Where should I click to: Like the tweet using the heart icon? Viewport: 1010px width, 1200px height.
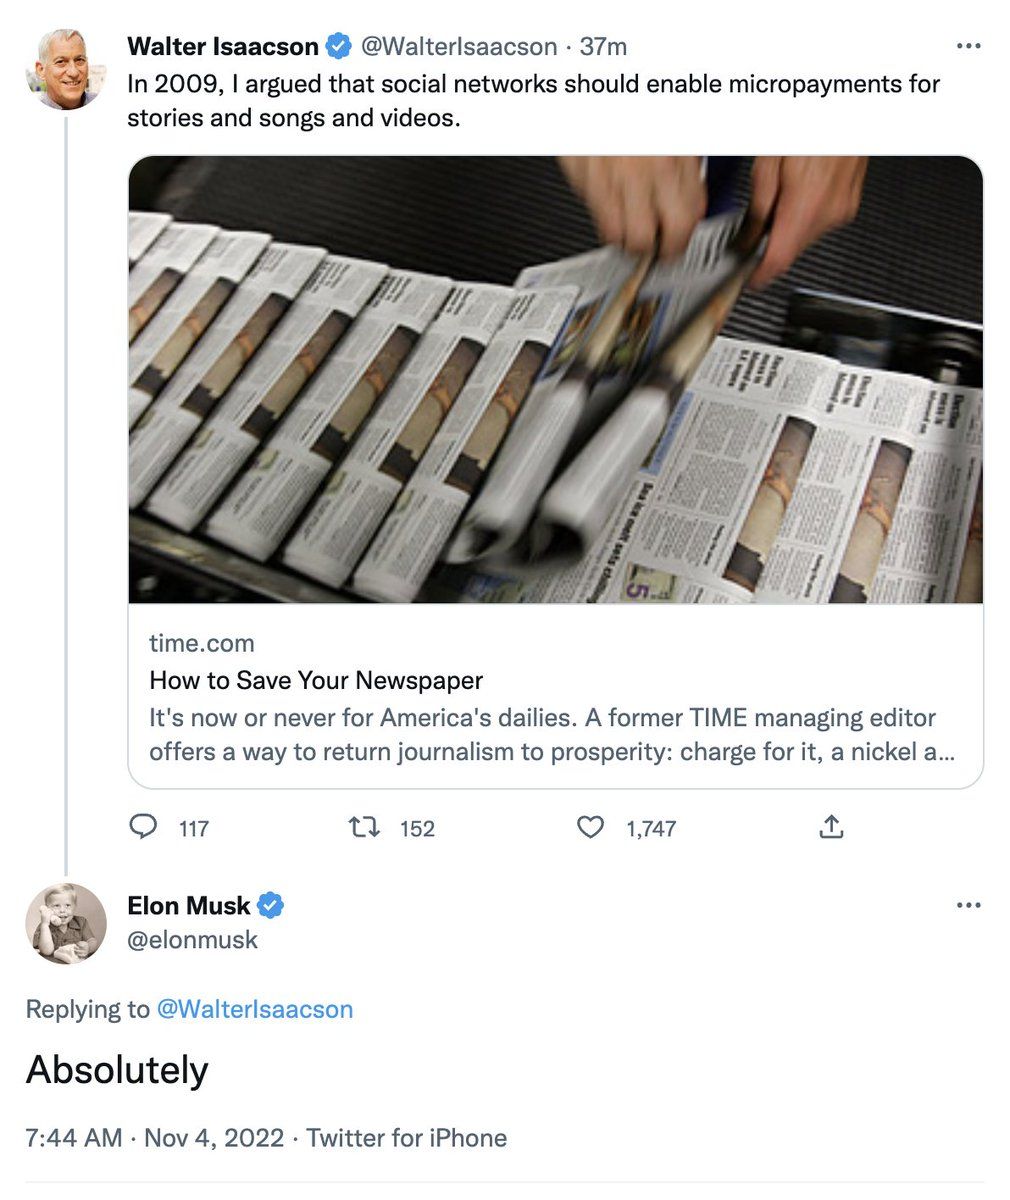pyautogui.click(x=591, y=828)
